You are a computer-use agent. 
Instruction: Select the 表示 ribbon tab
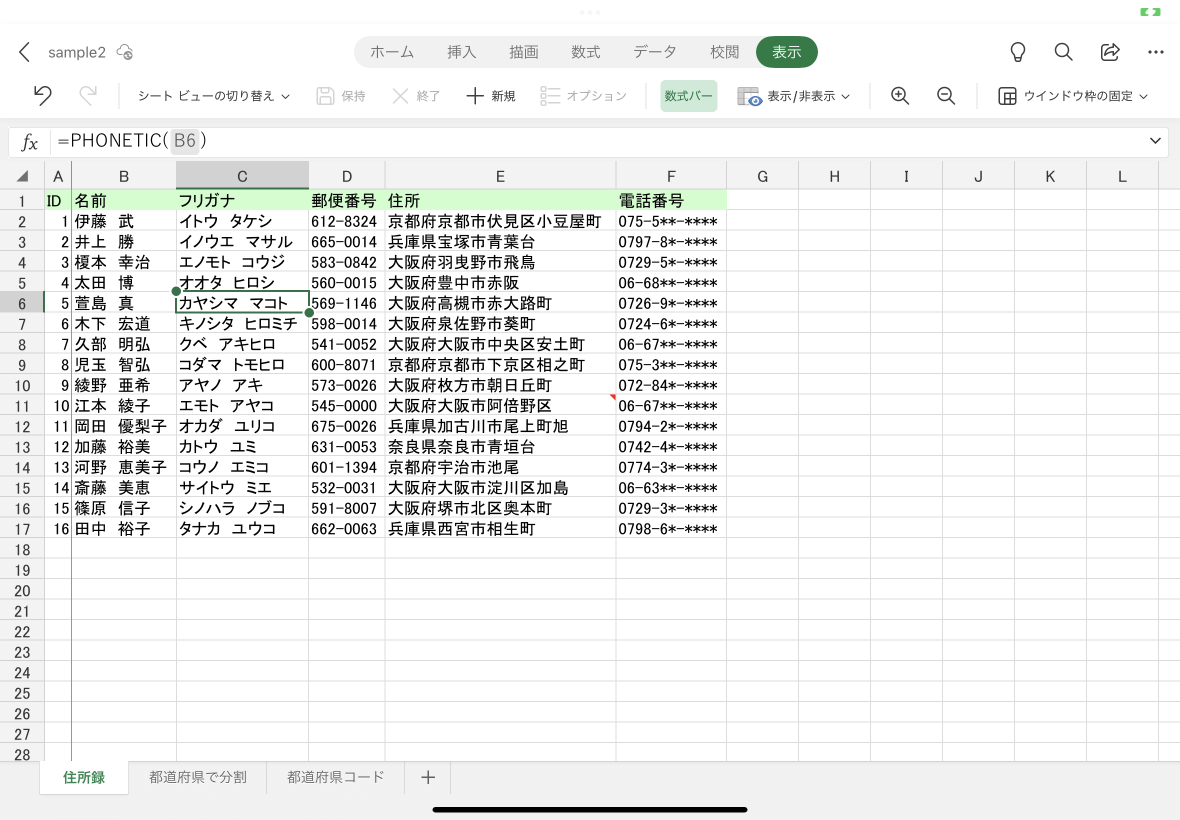pyautogui.click(x=786, y=52)
